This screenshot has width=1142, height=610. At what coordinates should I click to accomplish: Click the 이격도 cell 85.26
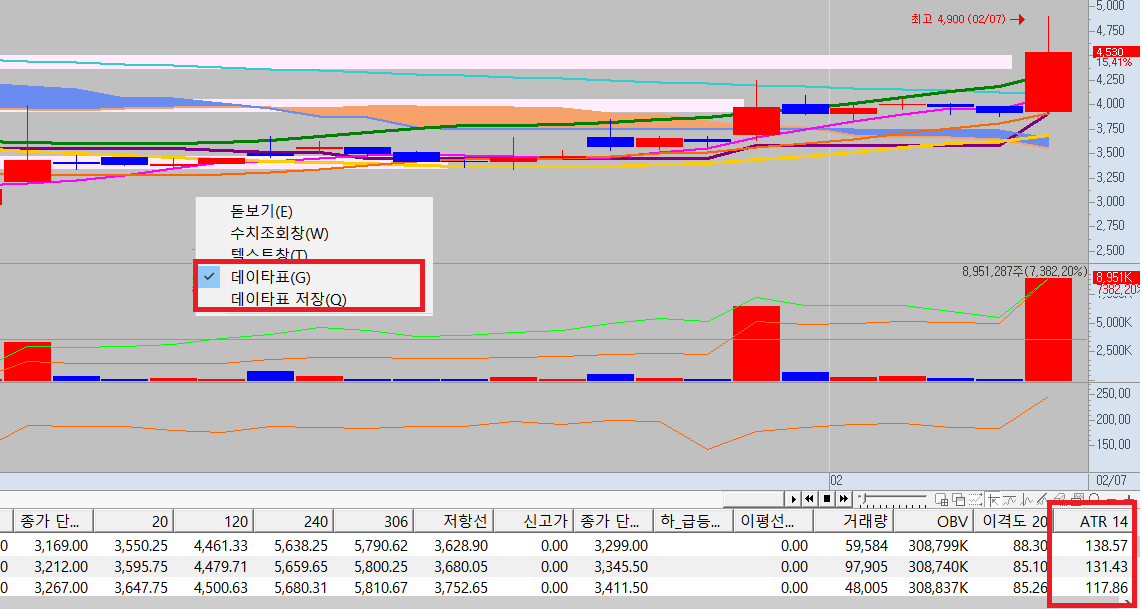coord(1033,587)
